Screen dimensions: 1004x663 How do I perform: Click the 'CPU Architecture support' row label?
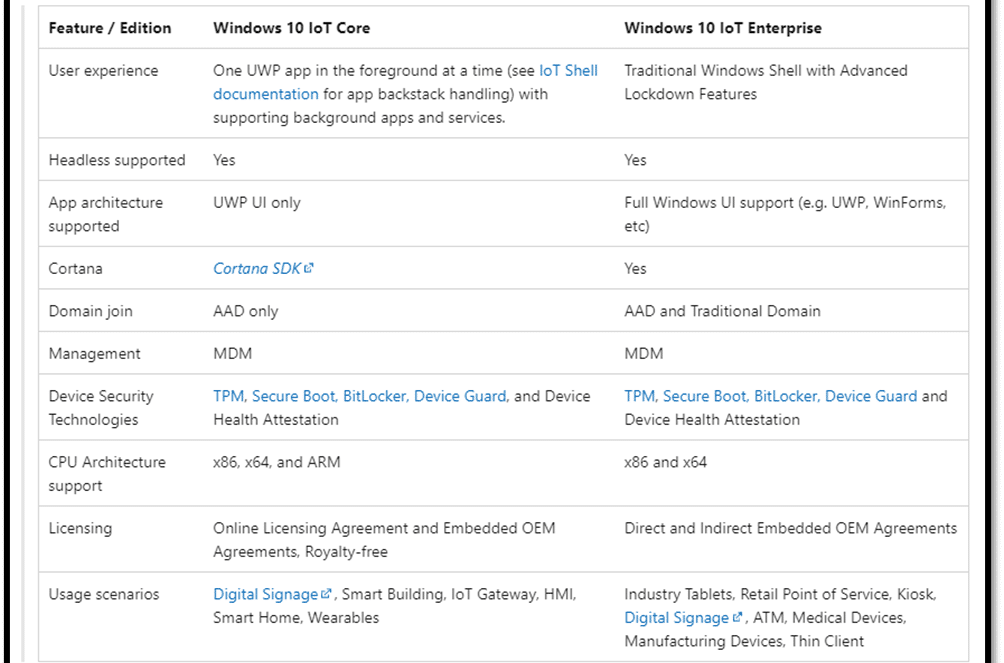(x=107, y=474)
